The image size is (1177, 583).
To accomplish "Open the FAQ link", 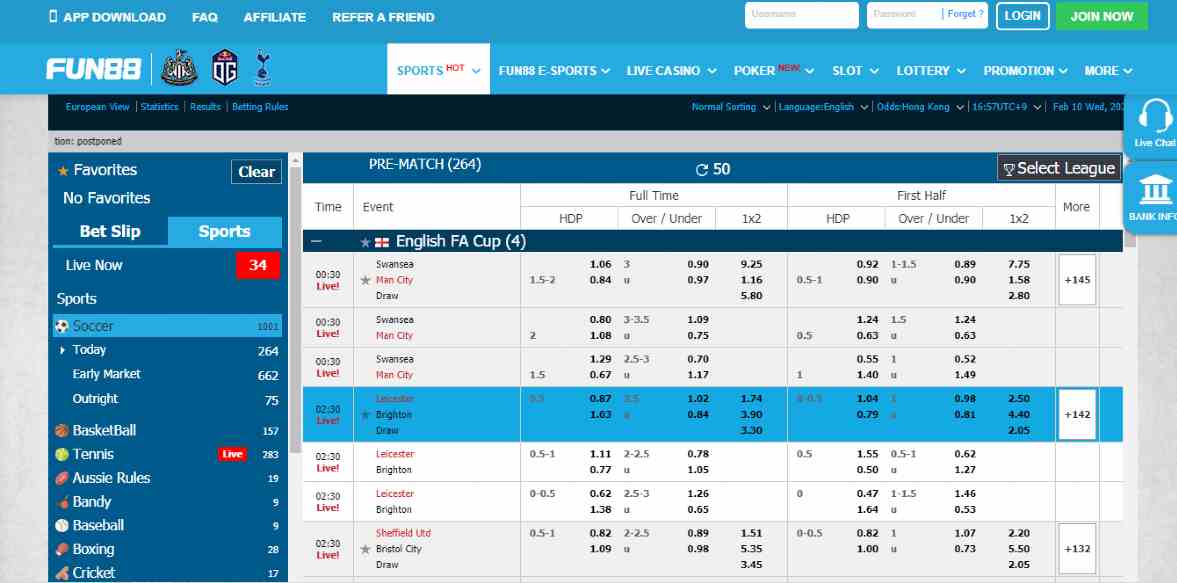I will click(x=205, y=17).
